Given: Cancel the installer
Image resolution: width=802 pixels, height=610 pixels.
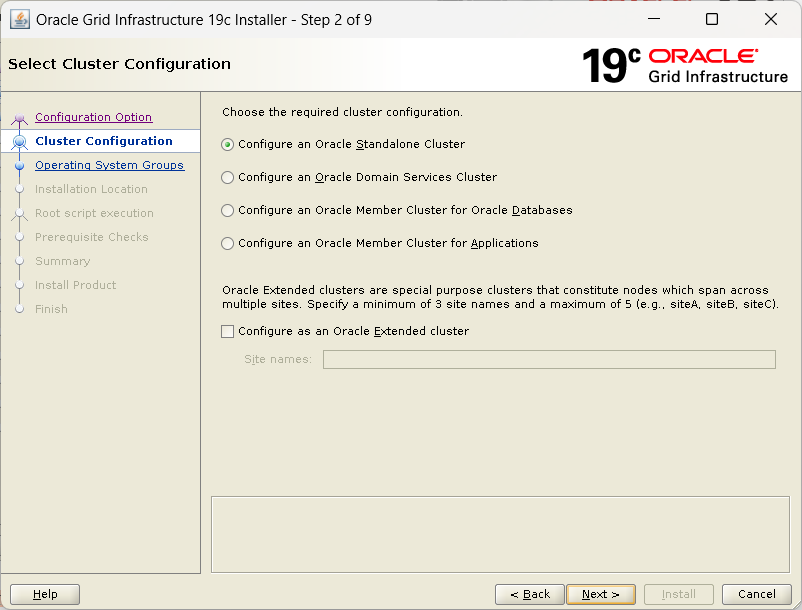Looking at the screenshot, I should click(x=756, y=594).
